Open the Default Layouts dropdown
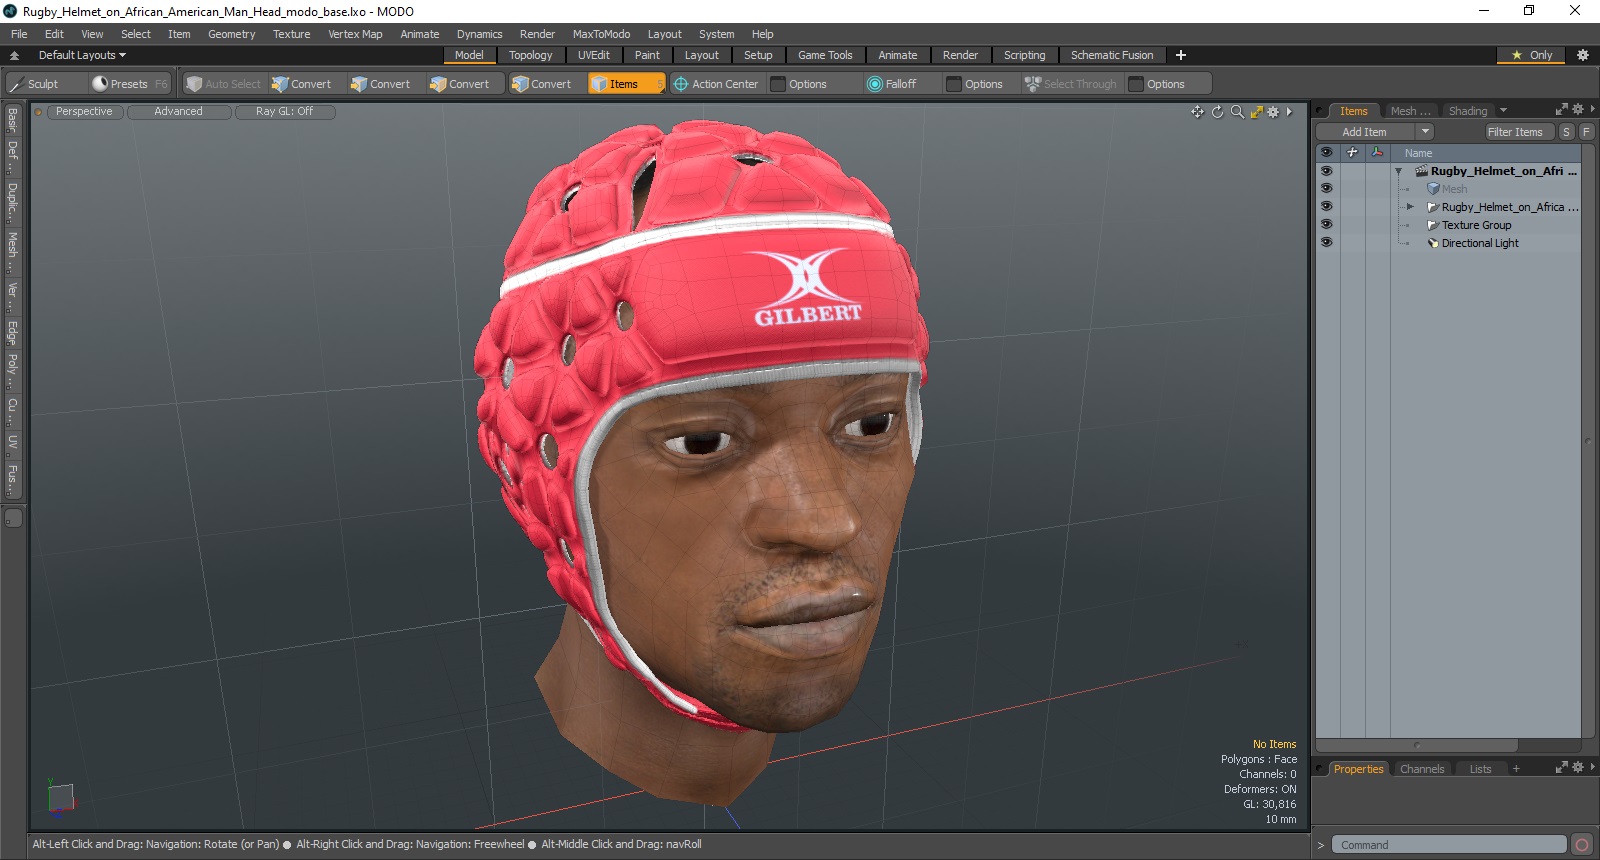 tap(82, 55)
